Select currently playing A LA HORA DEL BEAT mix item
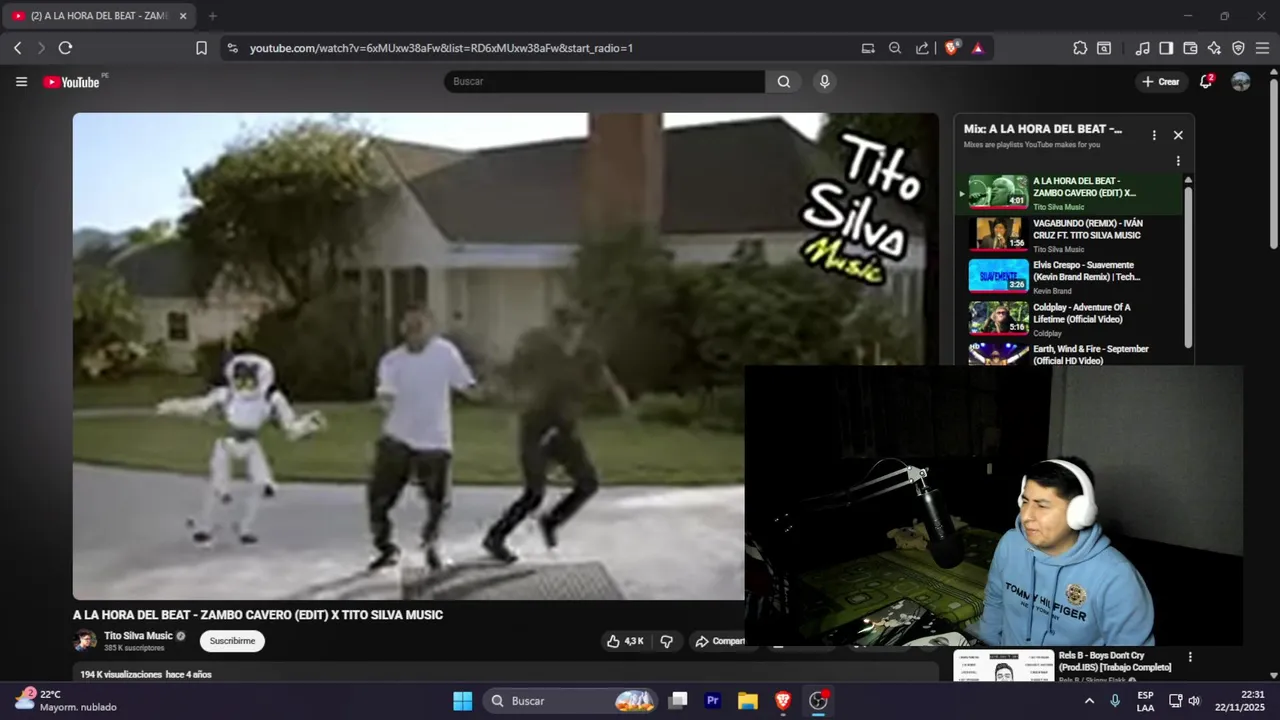Screen dimensions: 1280x720 [1069, 193]
